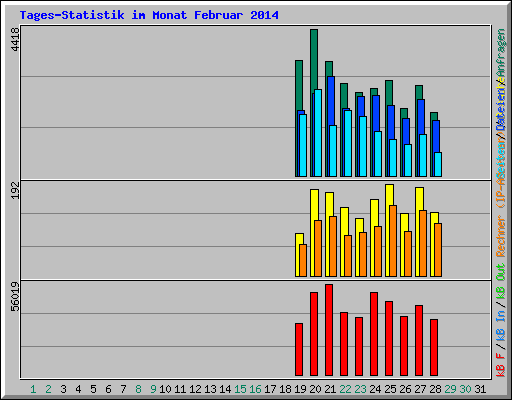Select day 24 on the x-axis
512x400 pixels.
point(375,389)
